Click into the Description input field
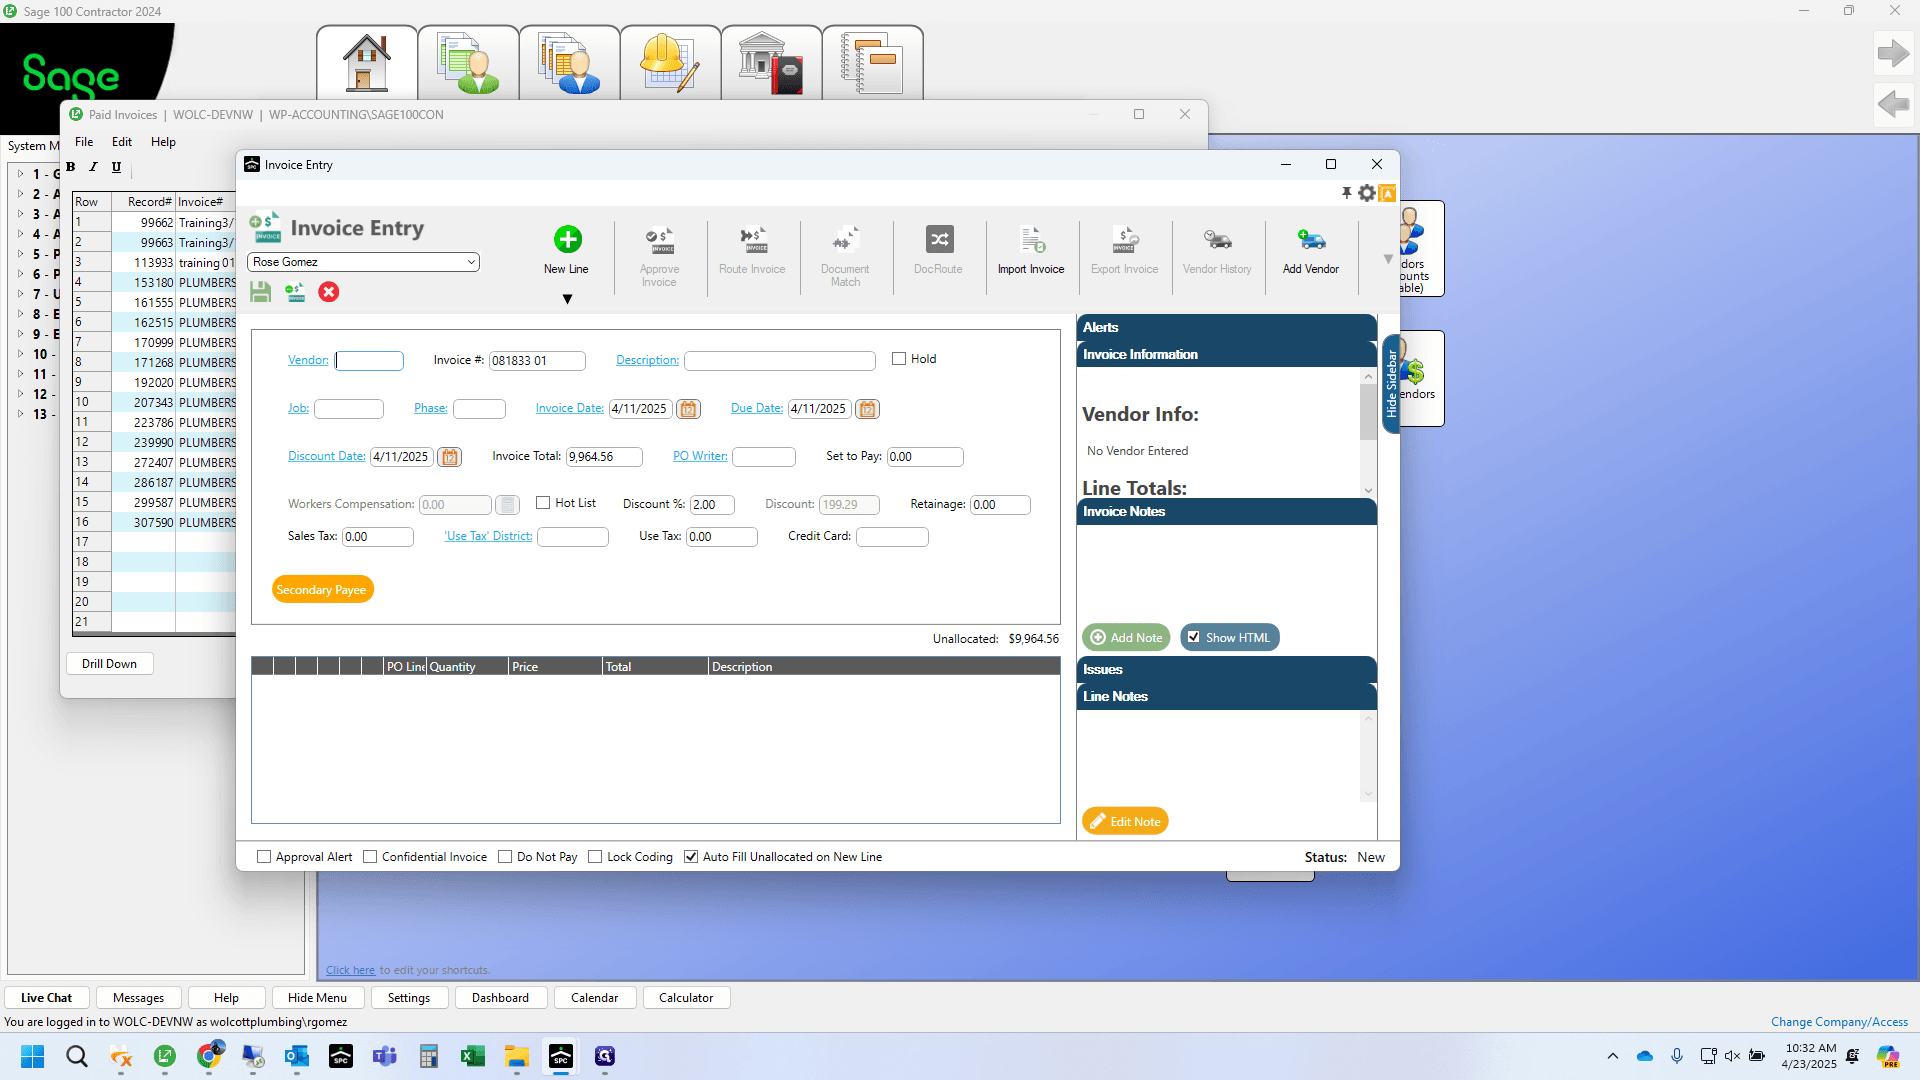Screen dimensions: 1920x1080 (x=780, y=361)
